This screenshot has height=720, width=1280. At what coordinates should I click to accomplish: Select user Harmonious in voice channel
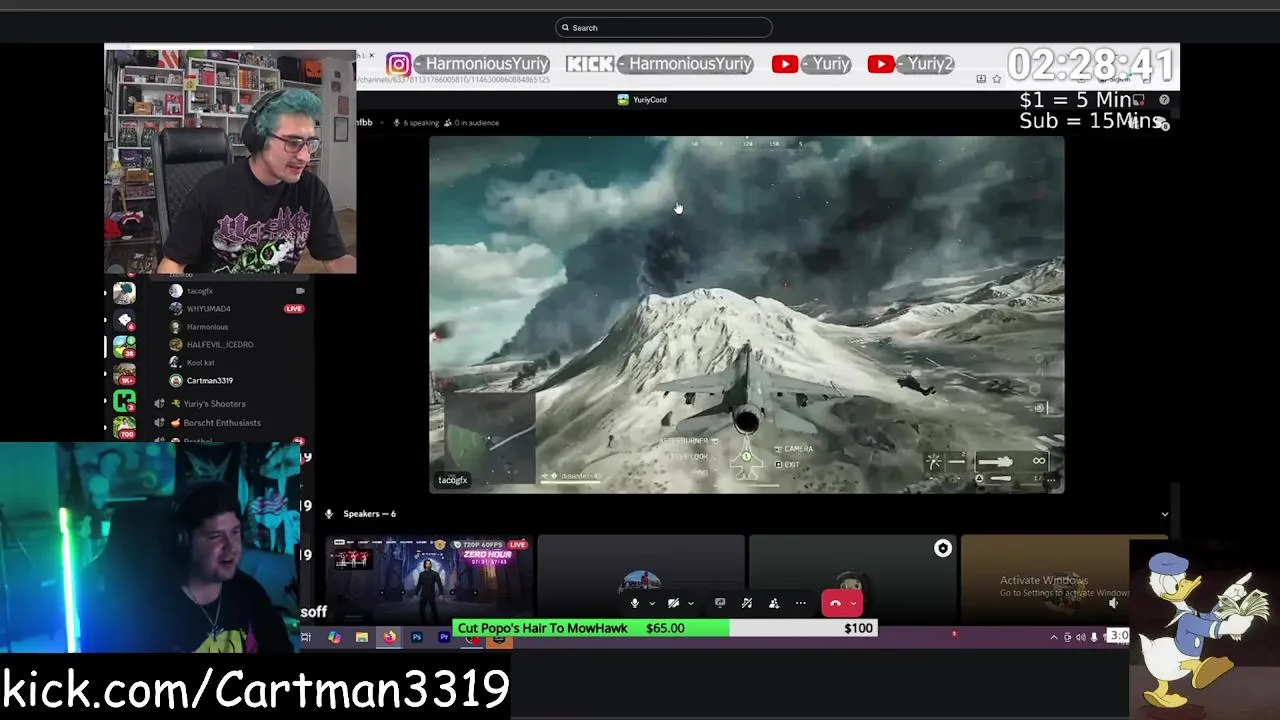[207, 327]
